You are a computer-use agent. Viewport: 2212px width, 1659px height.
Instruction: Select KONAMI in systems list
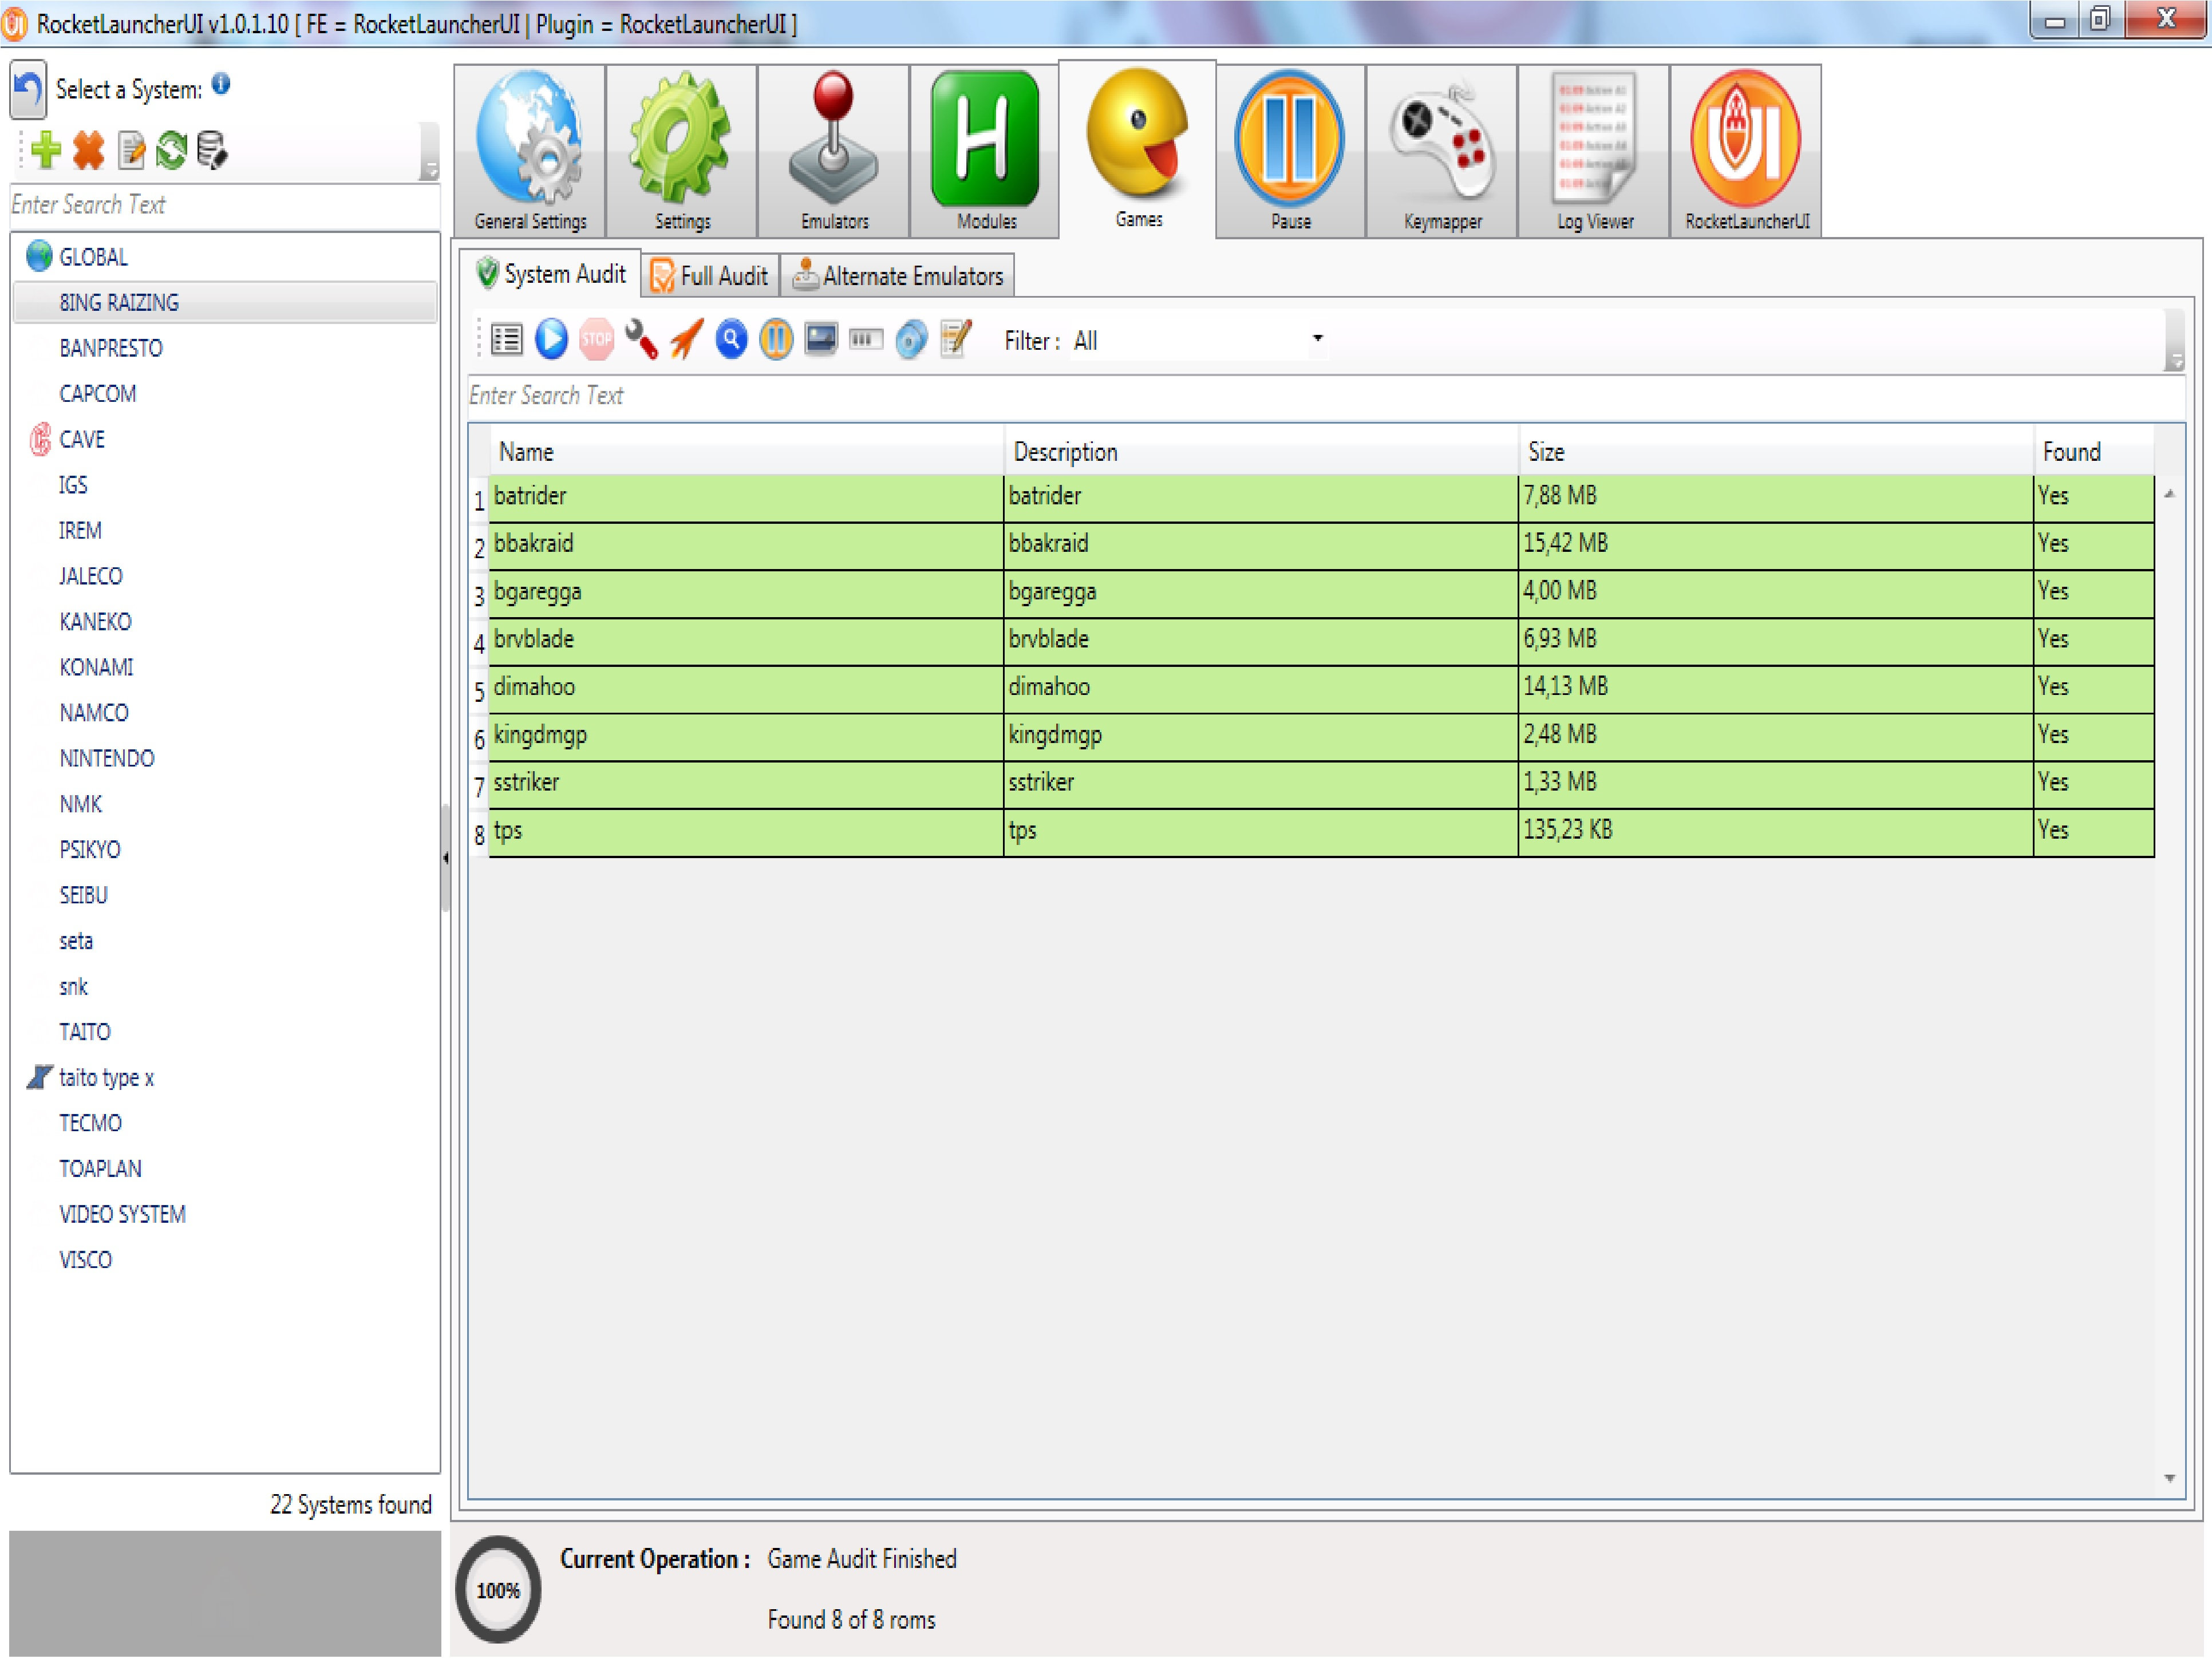coord(225,668)
